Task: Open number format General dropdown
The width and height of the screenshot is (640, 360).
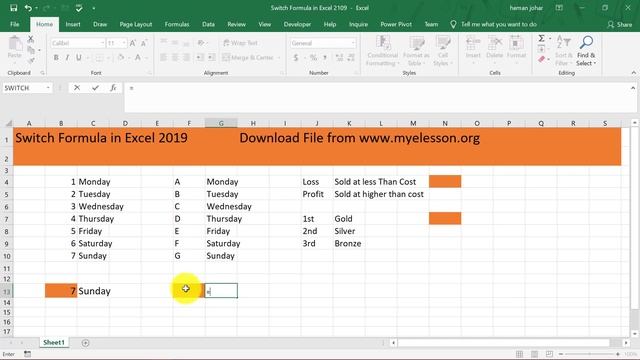Action: tap(353, 43)
